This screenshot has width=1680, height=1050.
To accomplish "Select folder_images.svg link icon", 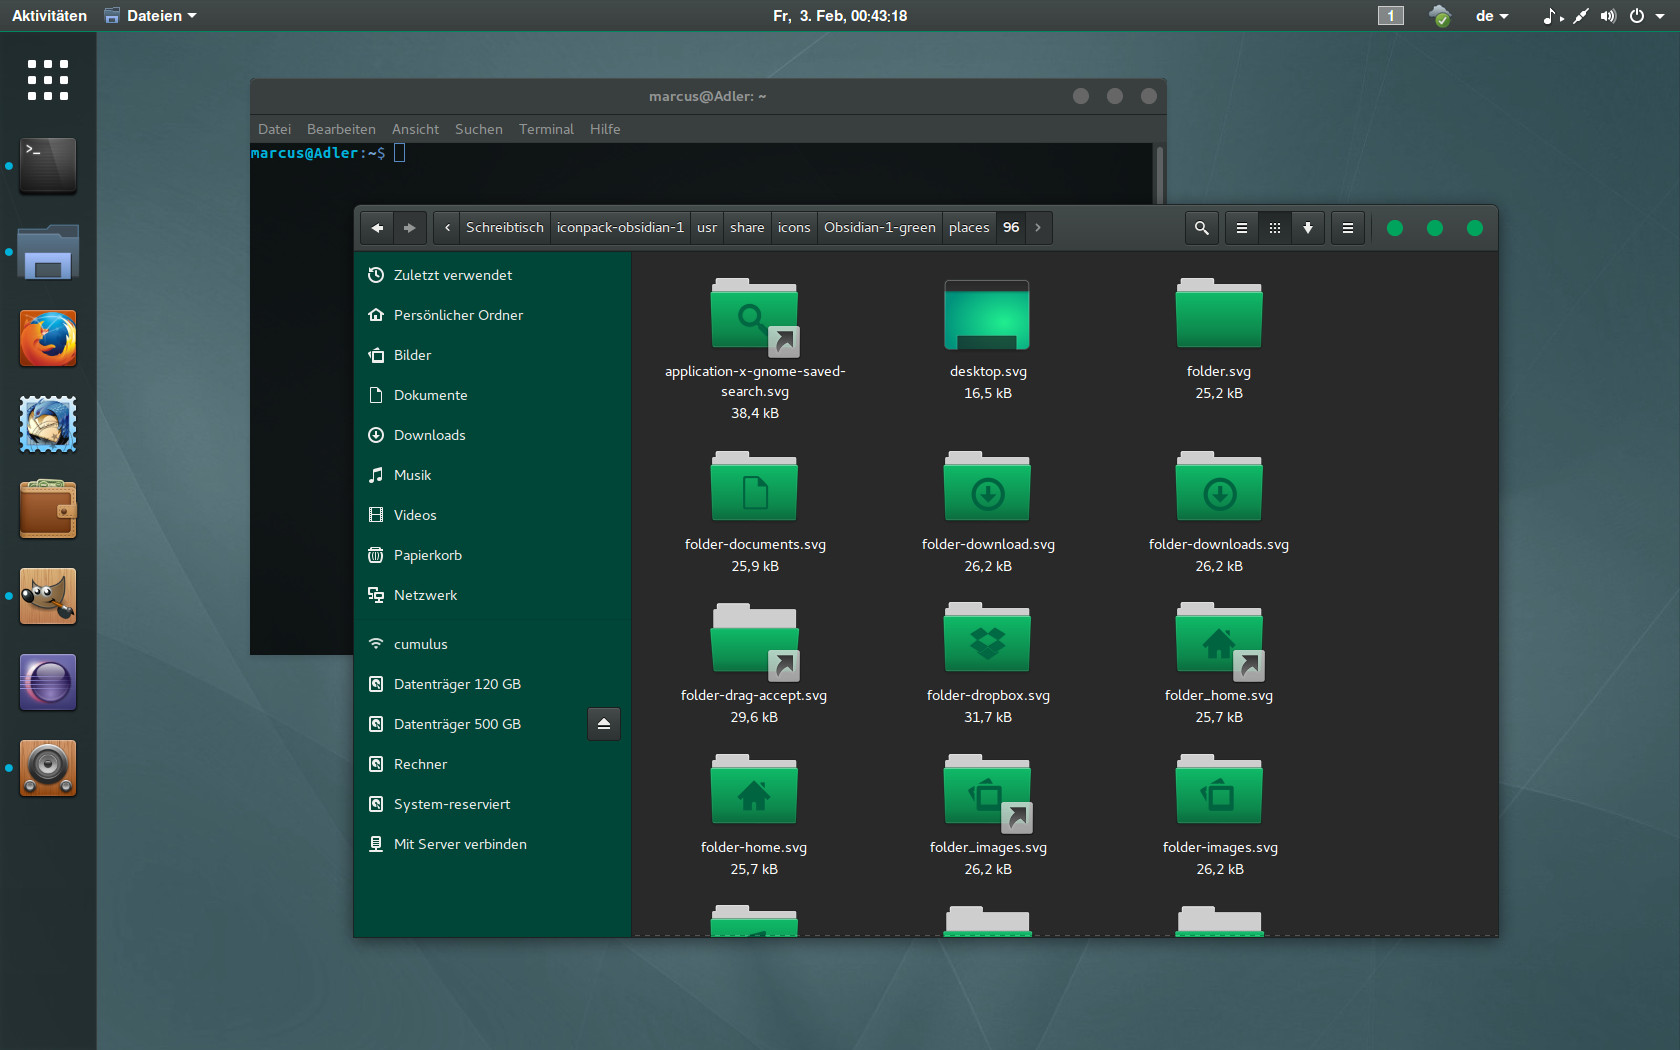I will [988, 793].
